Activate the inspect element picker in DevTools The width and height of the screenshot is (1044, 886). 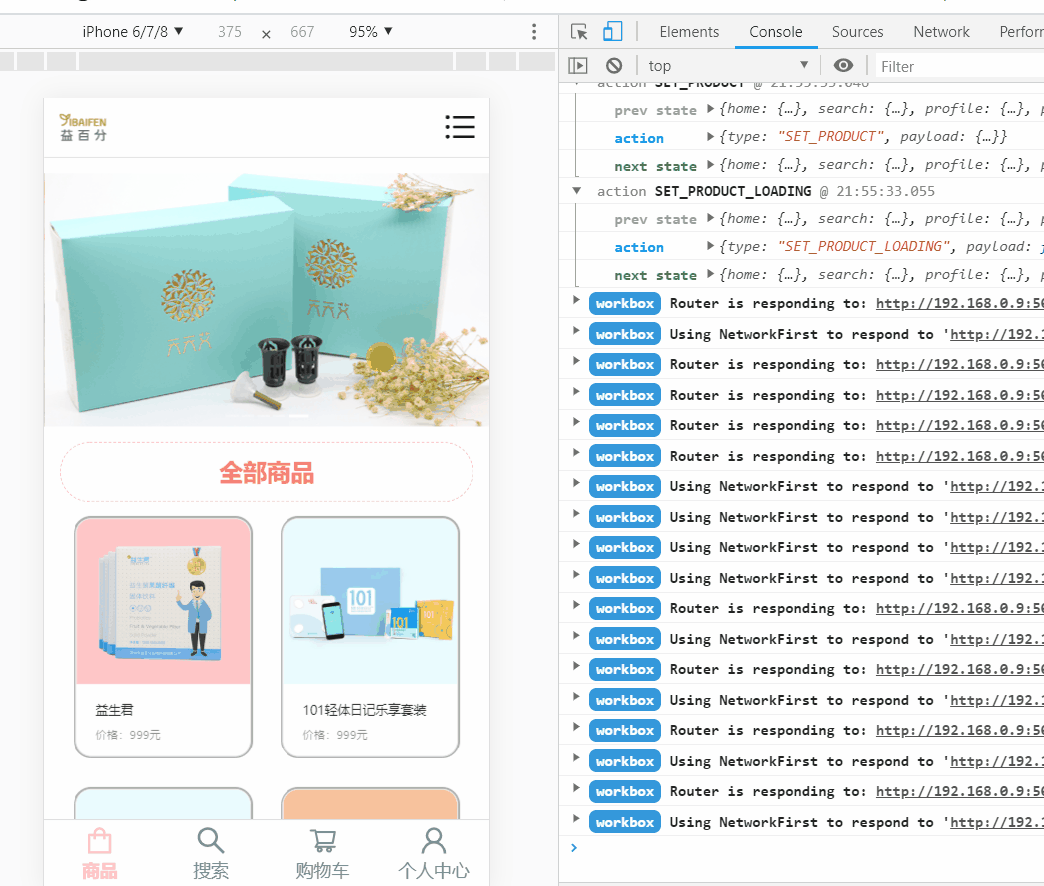click(579, 32)
